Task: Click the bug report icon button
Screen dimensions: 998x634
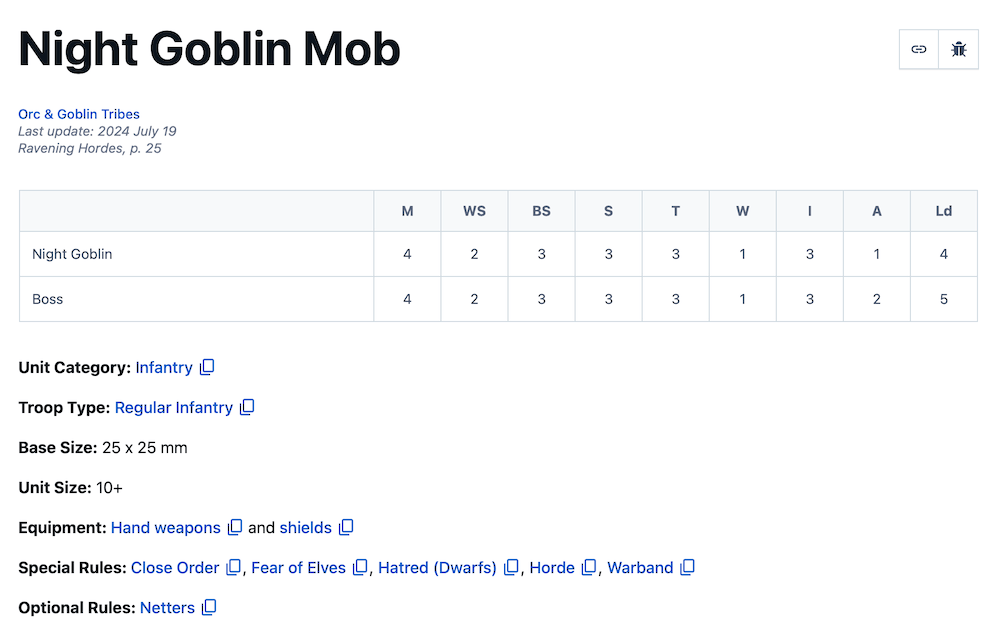Action: [x=958, y=49]
